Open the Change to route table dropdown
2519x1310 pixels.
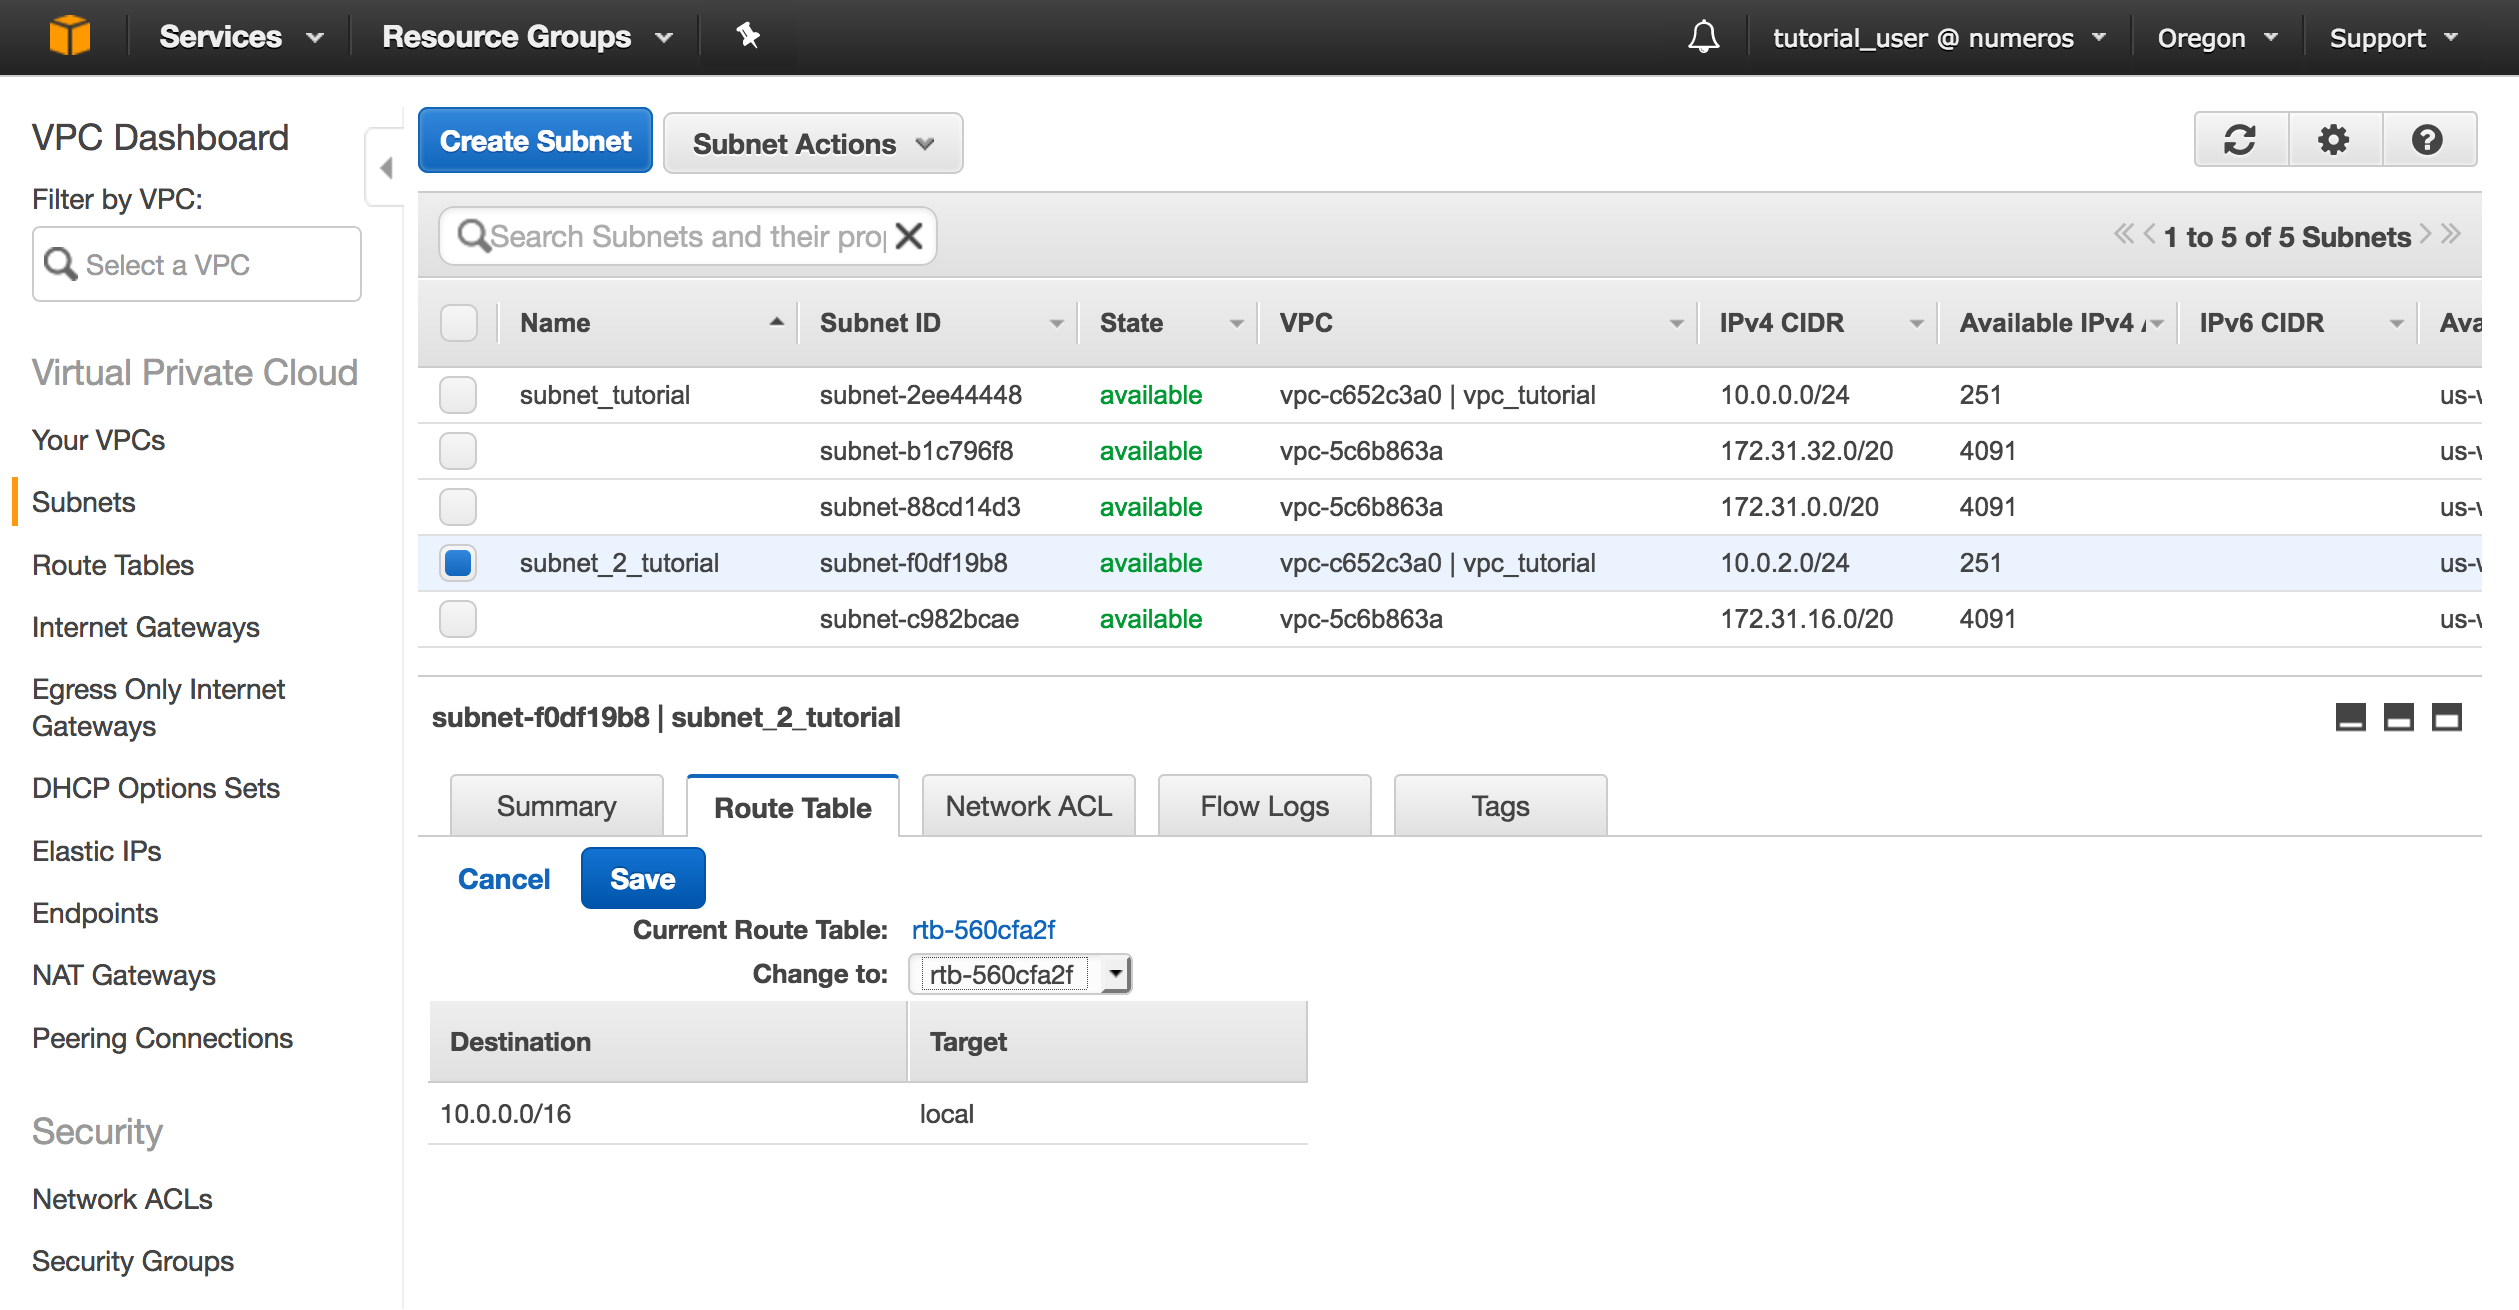pyautogui.click(x=1019, y=974)
